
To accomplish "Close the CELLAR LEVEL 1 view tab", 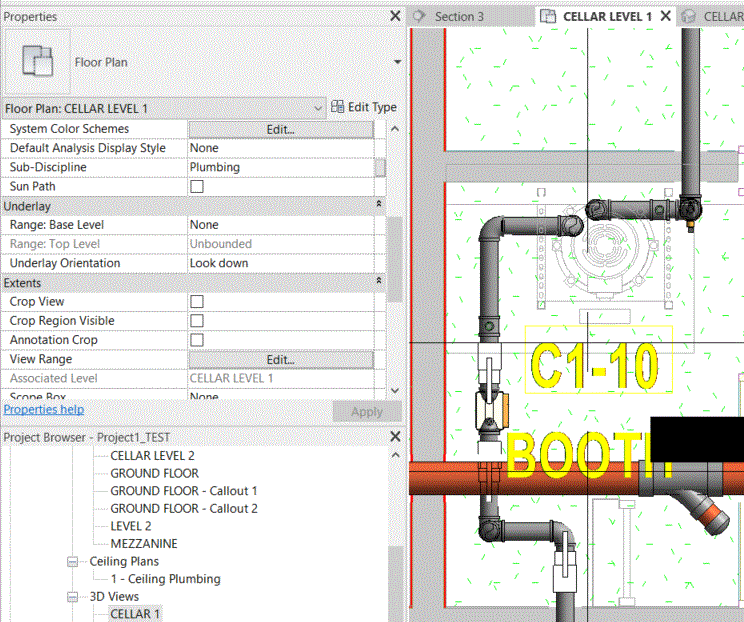I will coord(666,16).
